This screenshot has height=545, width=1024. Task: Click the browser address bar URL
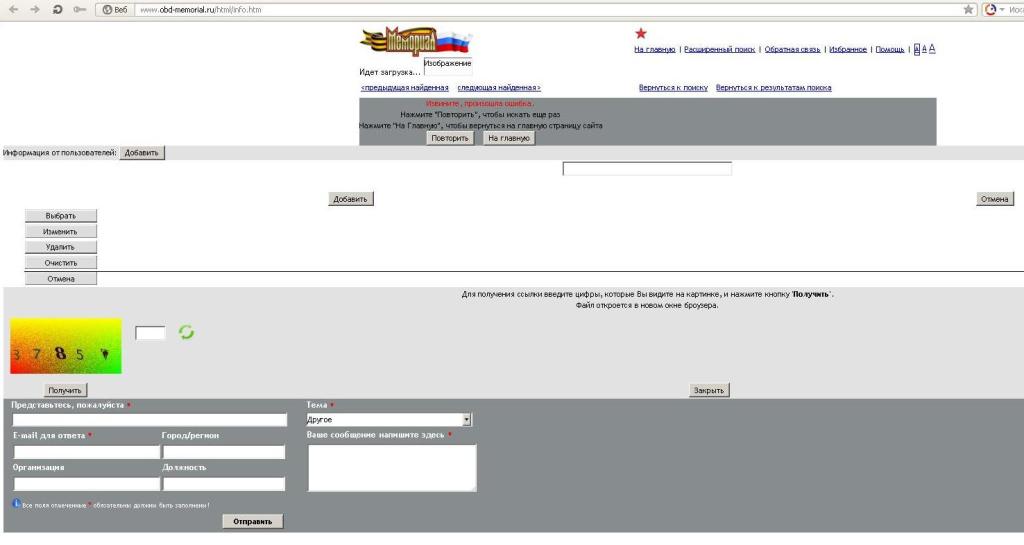click(x=200, y=10)
